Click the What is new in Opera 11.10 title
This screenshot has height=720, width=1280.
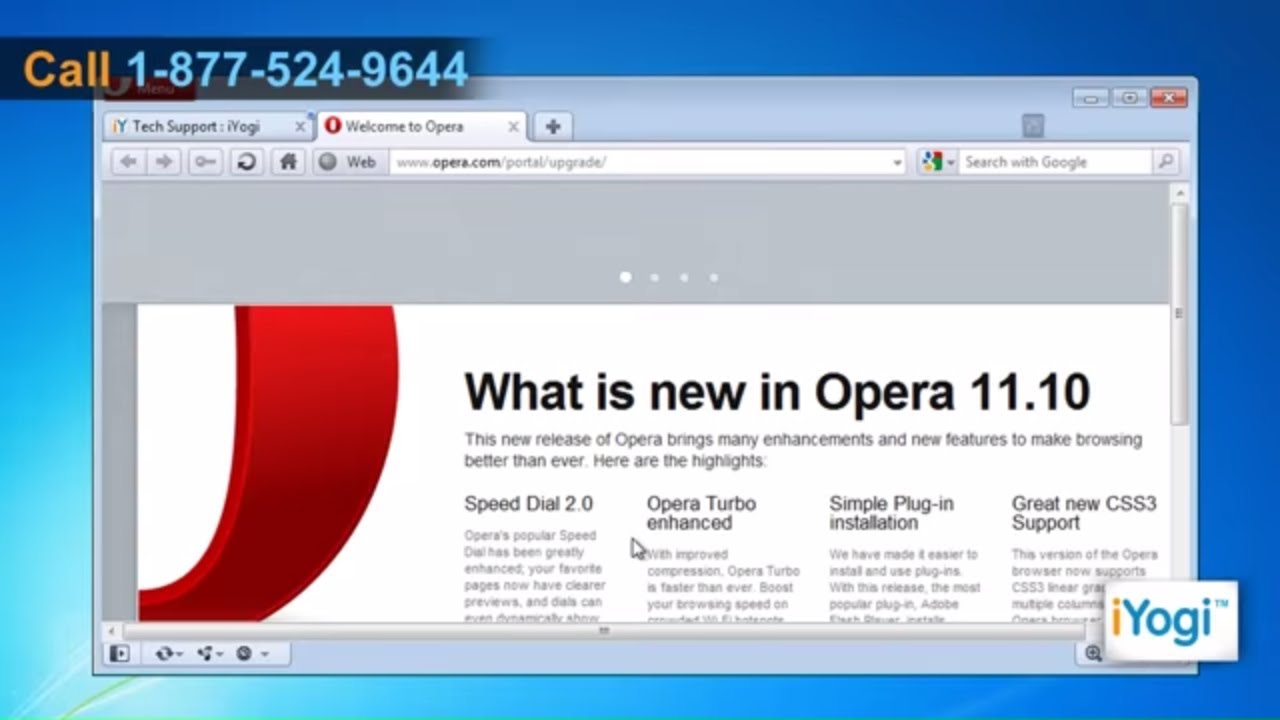tap(777, 391)
